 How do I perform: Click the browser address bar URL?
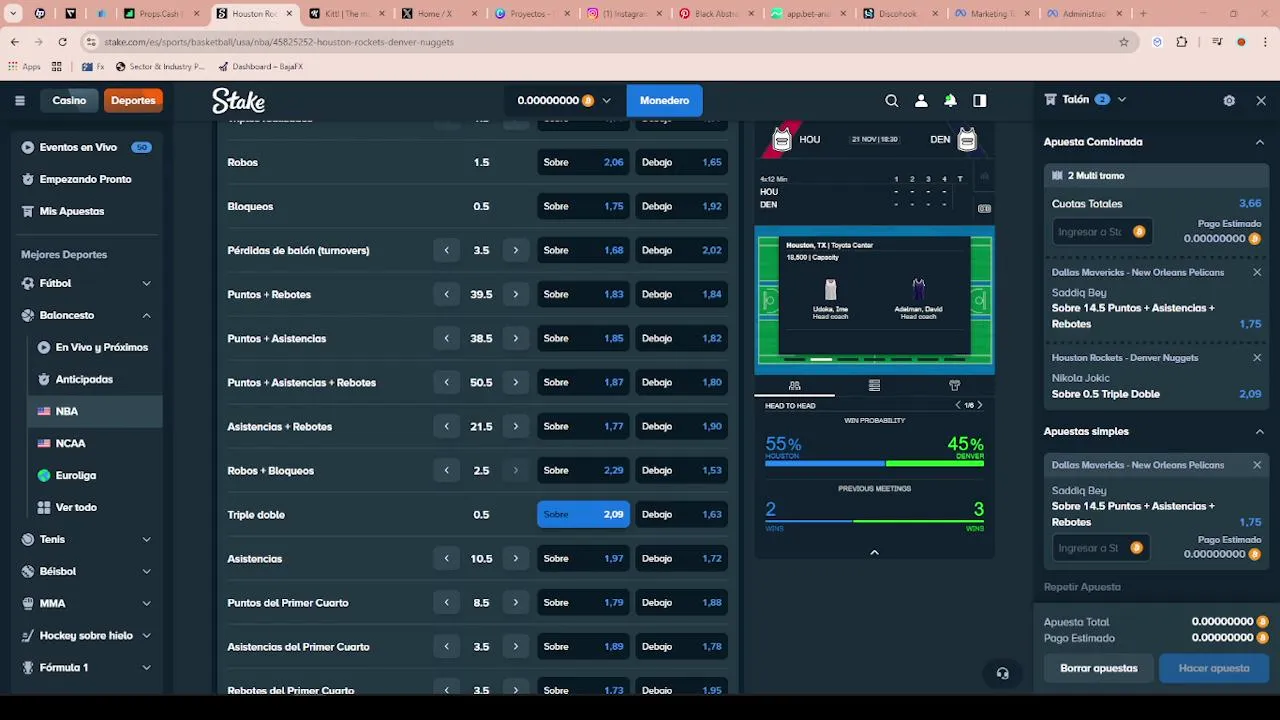tap(279, 42)
